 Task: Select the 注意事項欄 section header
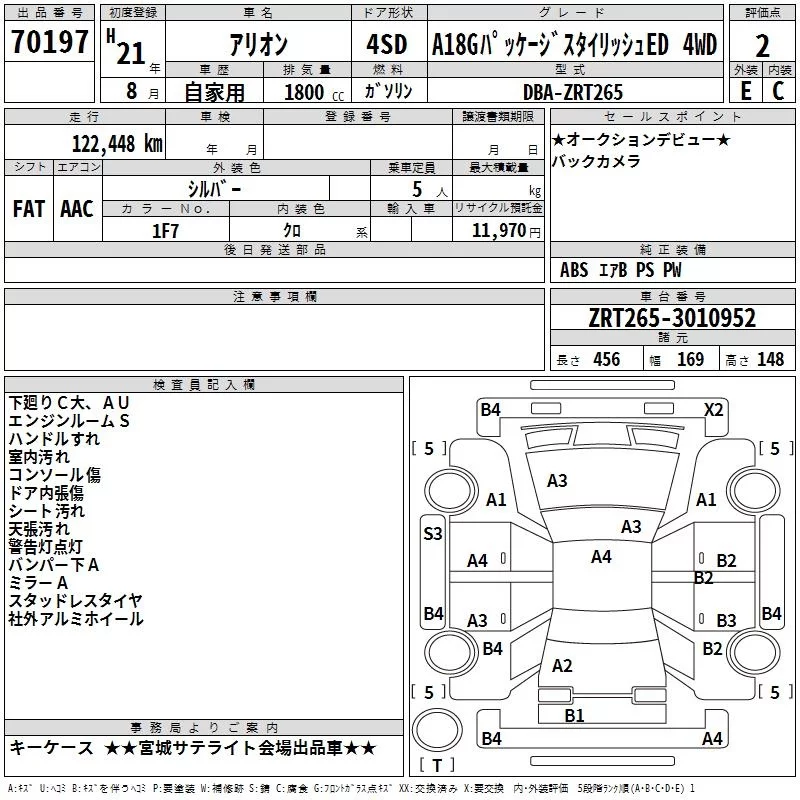pyautogui.click(x=274, y=296)
